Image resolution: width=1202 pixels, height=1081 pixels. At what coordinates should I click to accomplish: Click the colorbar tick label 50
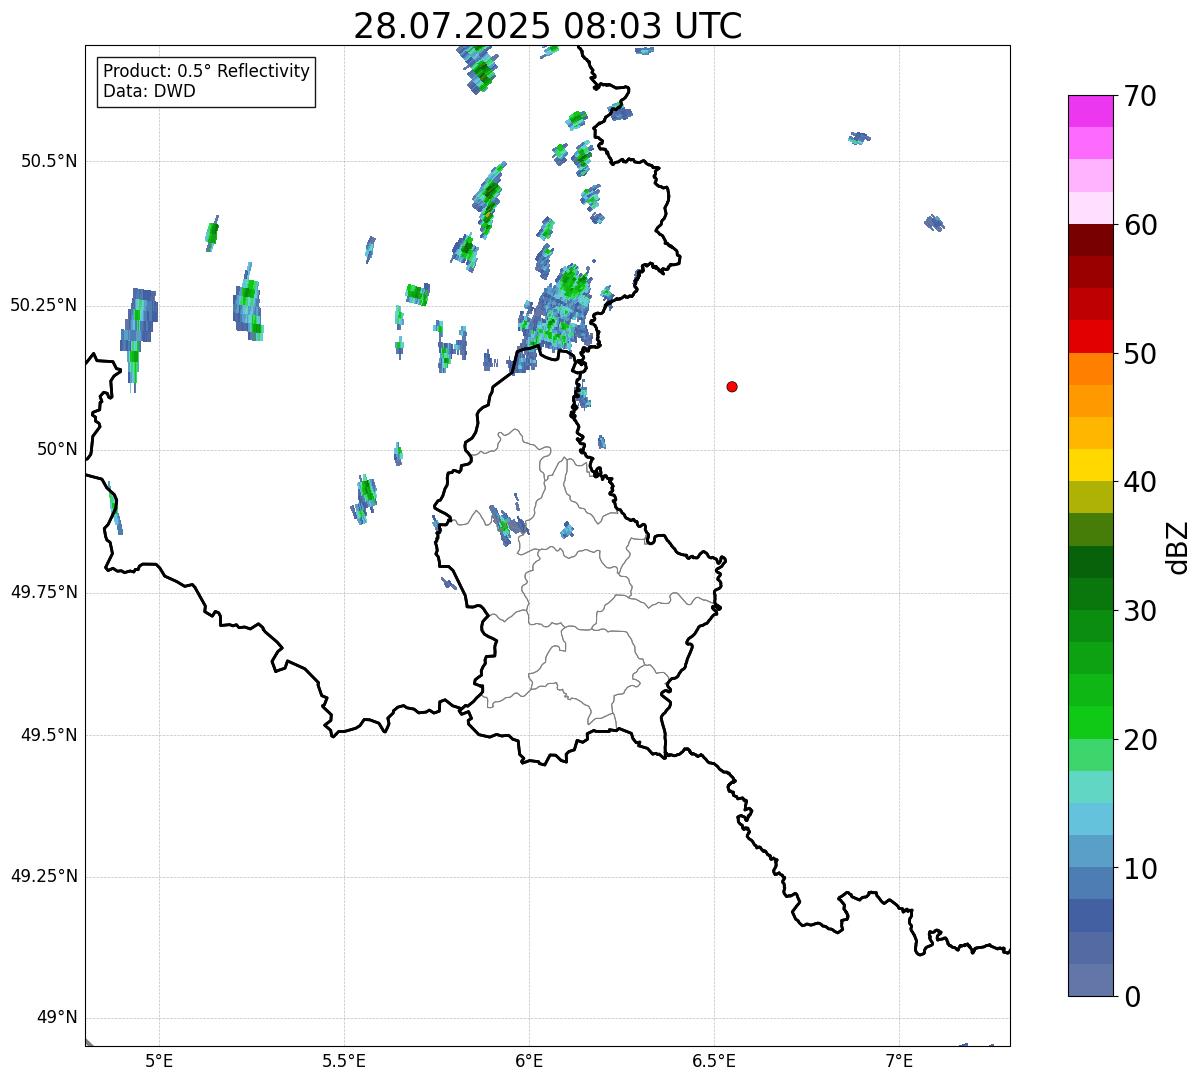(1139, 354)
